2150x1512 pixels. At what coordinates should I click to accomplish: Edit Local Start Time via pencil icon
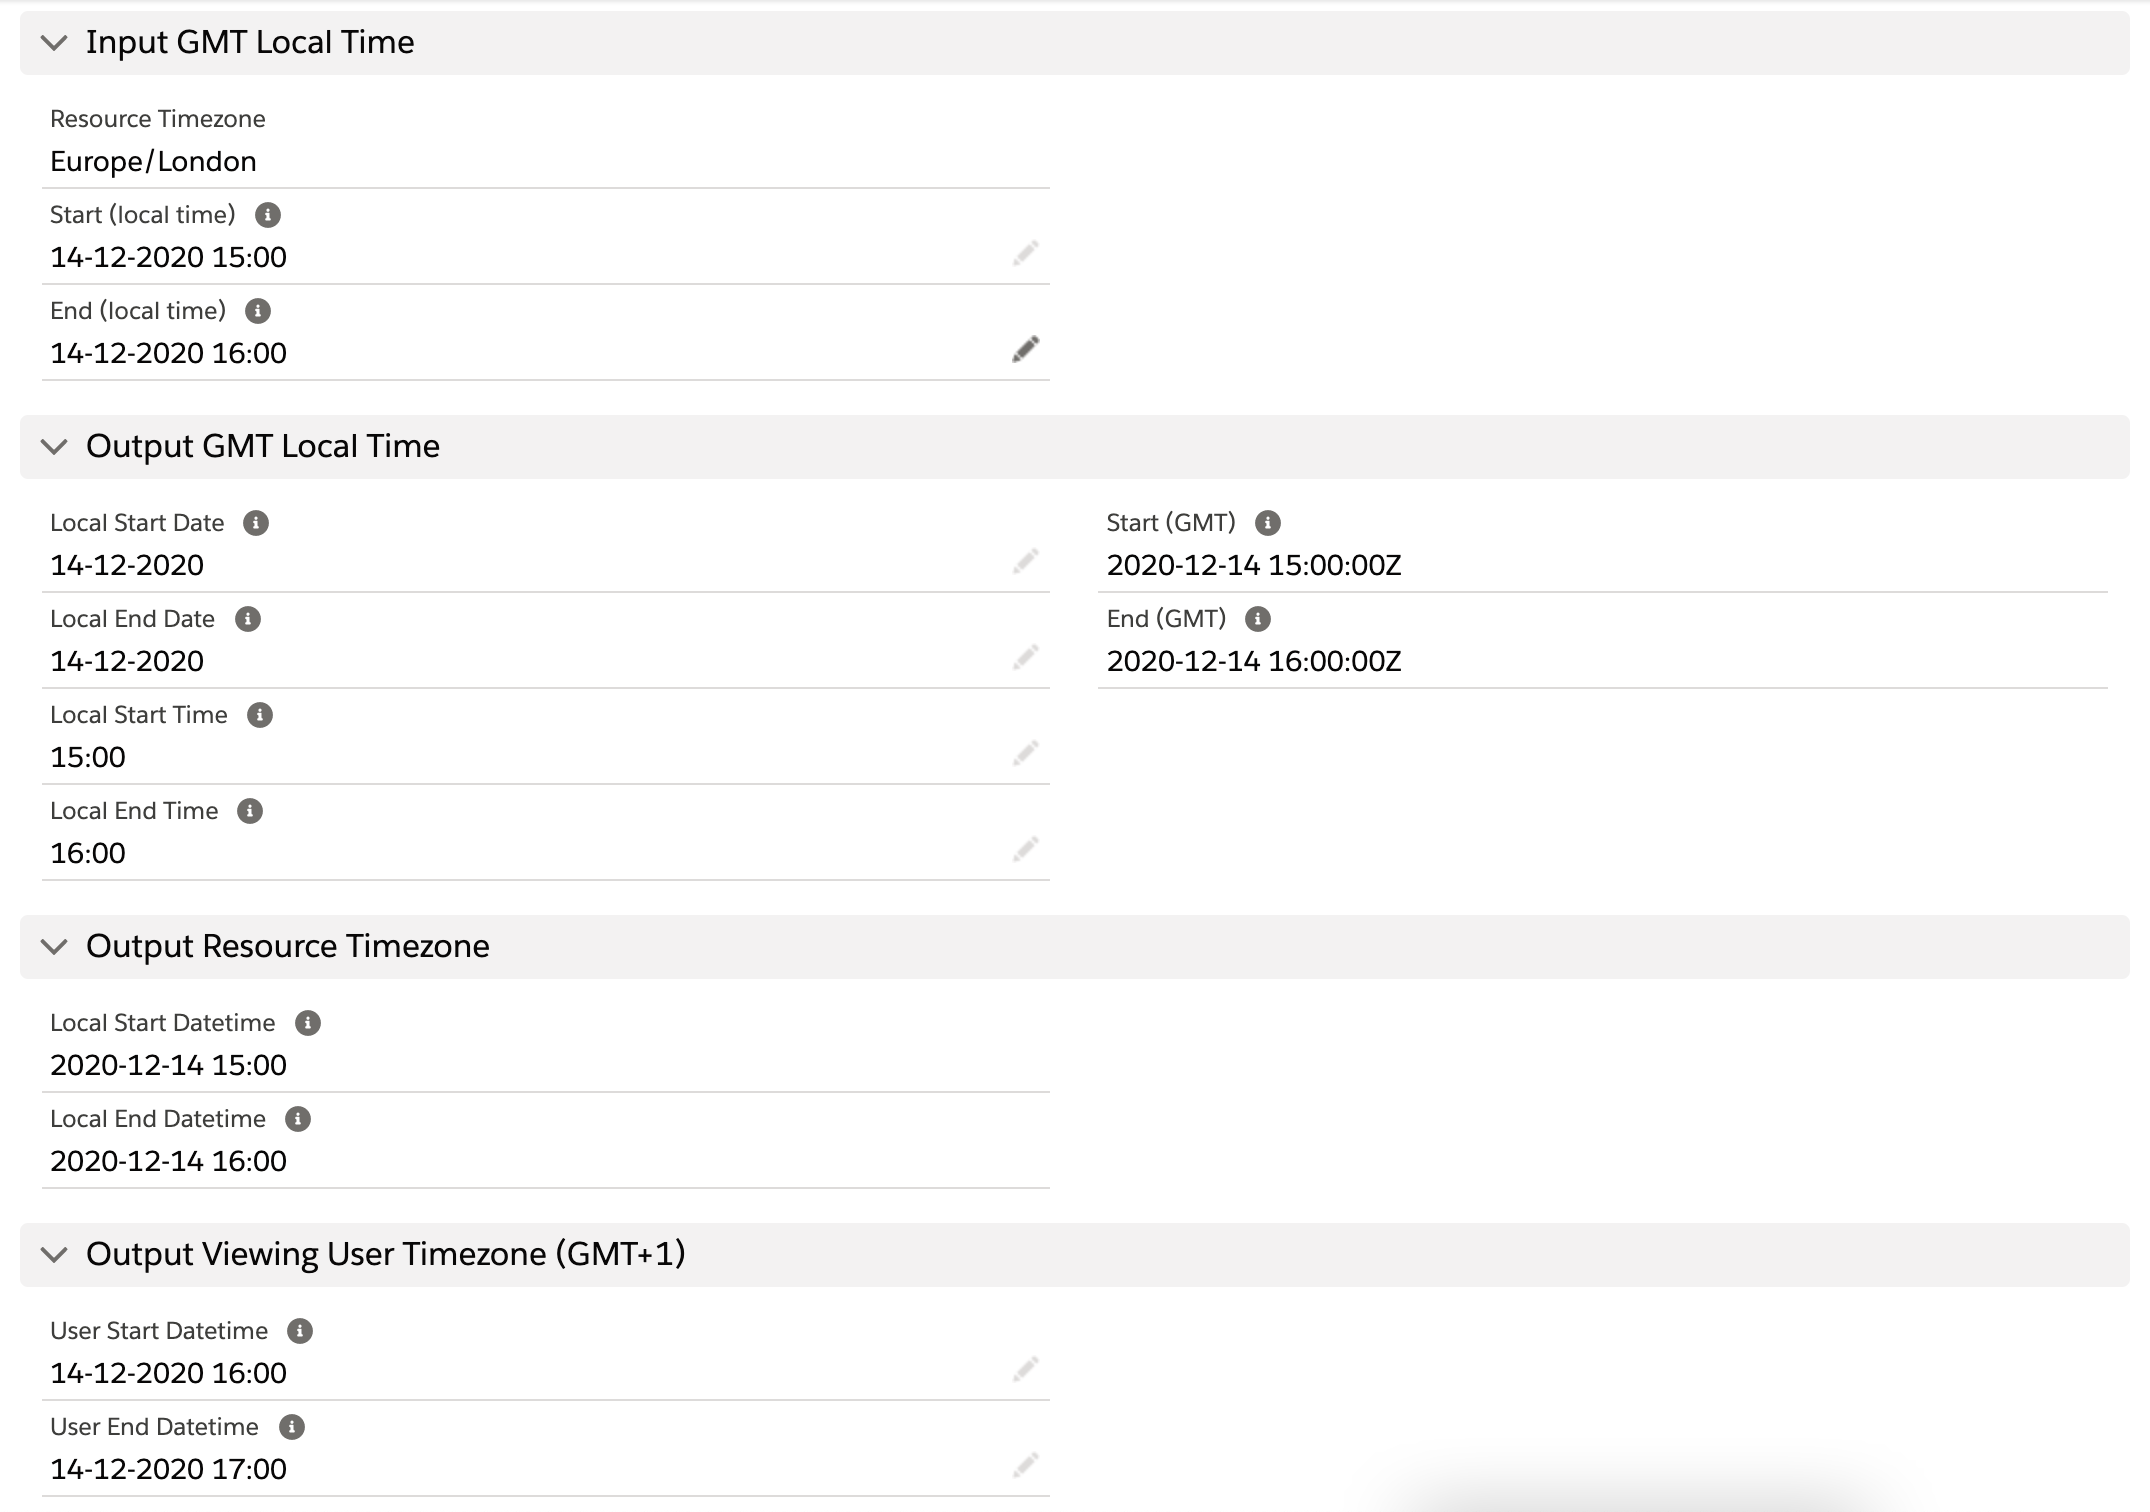point(1027,752)
